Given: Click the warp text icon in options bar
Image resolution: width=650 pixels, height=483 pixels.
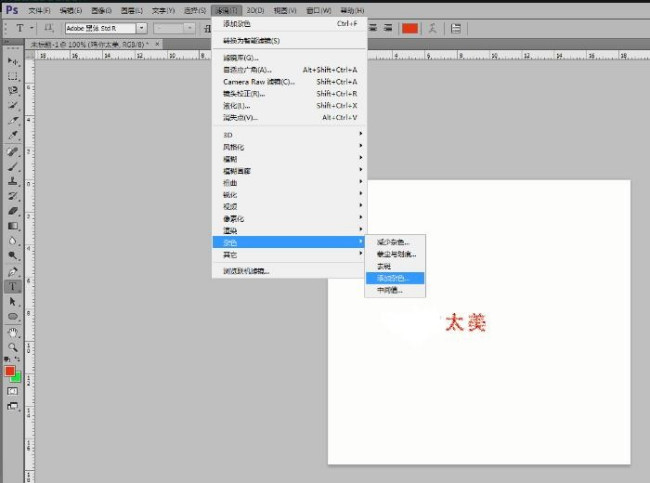Looking at the screenshot, I should (435, 28).
